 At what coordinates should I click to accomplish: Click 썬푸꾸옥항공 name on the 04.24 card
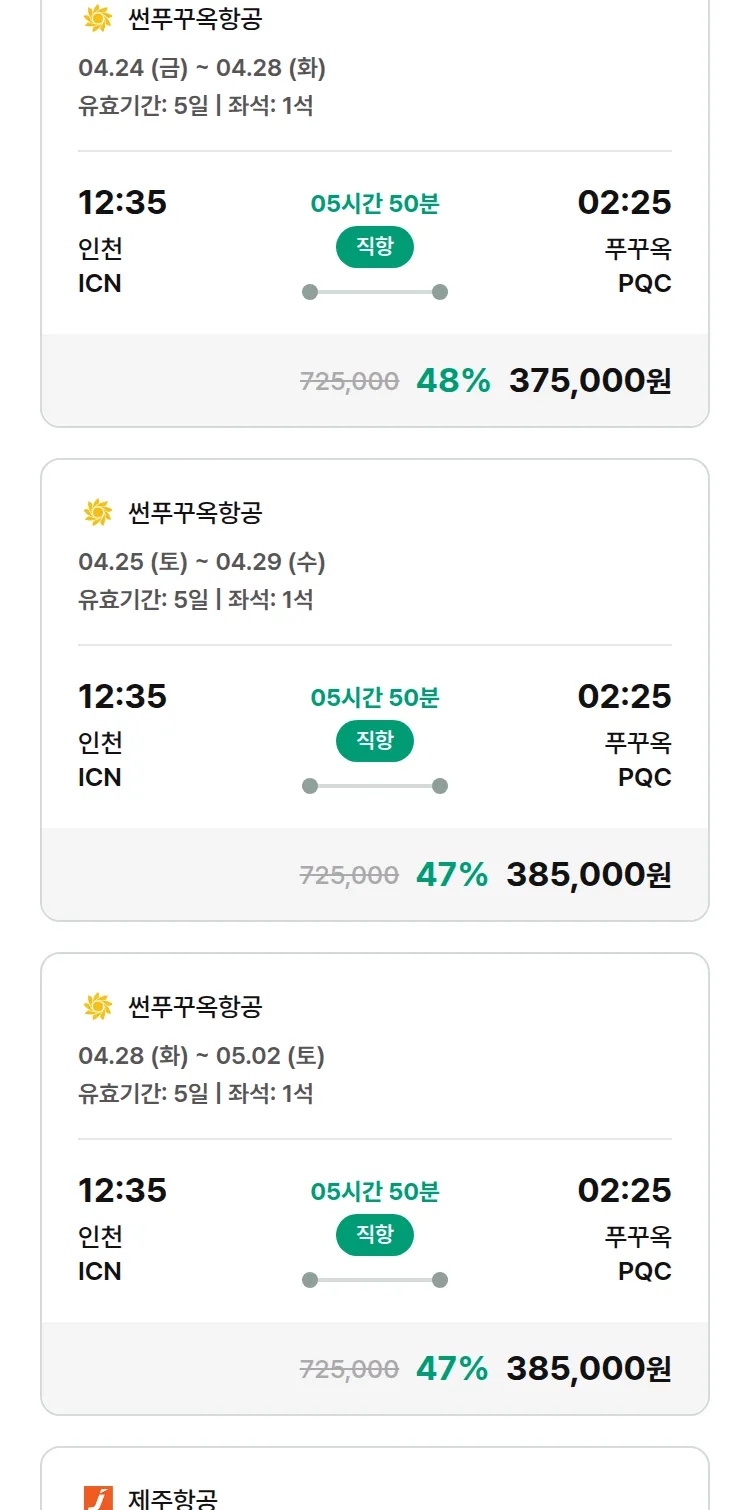pyautogui.click(x=195, y=18)
